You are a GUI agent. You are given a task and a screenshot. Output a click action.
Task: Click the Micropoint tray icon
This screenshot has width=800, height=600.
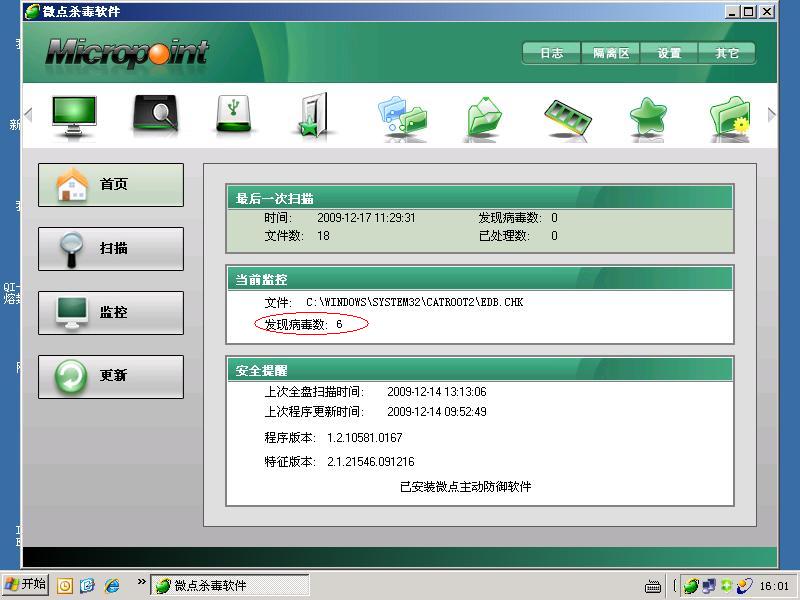pos(691,586)
